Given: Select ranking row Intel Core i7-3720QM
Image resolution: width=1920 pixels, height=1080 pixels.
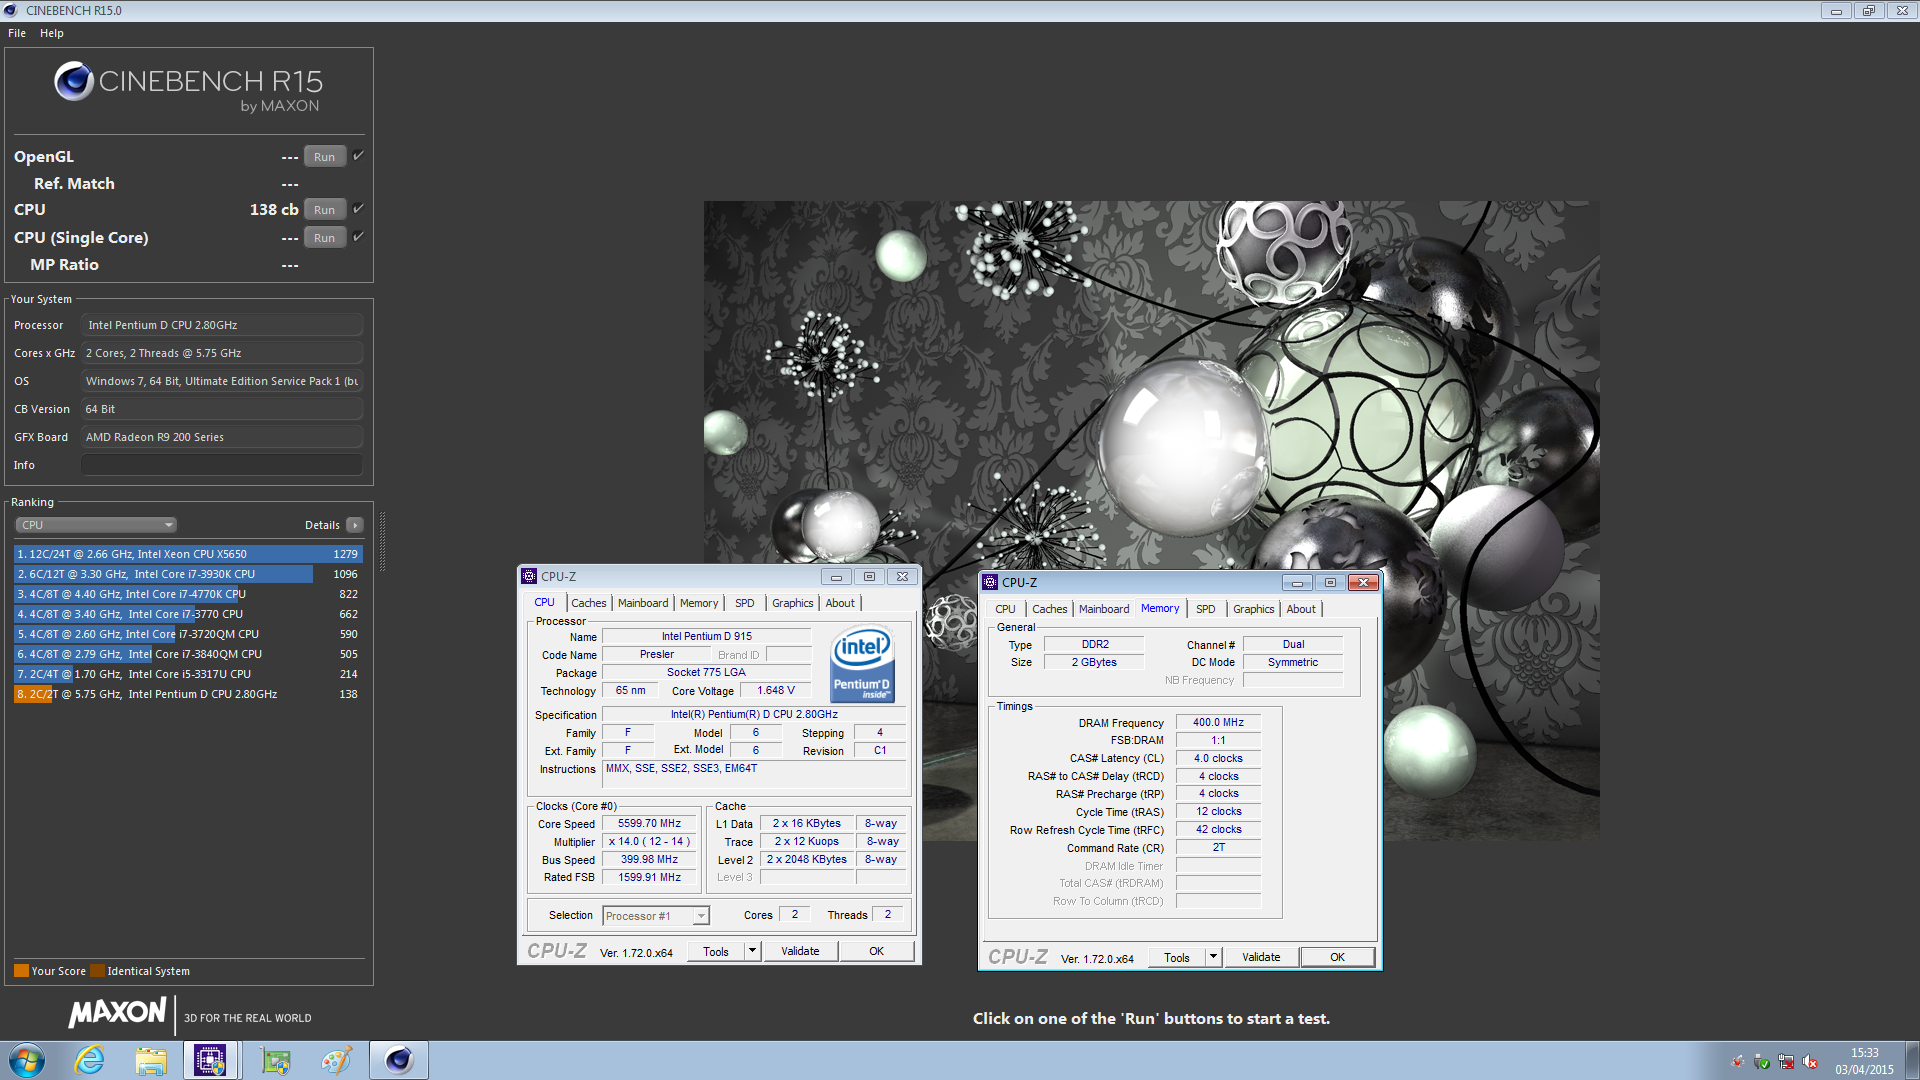Looking at the screenshot, I should 188,634.
